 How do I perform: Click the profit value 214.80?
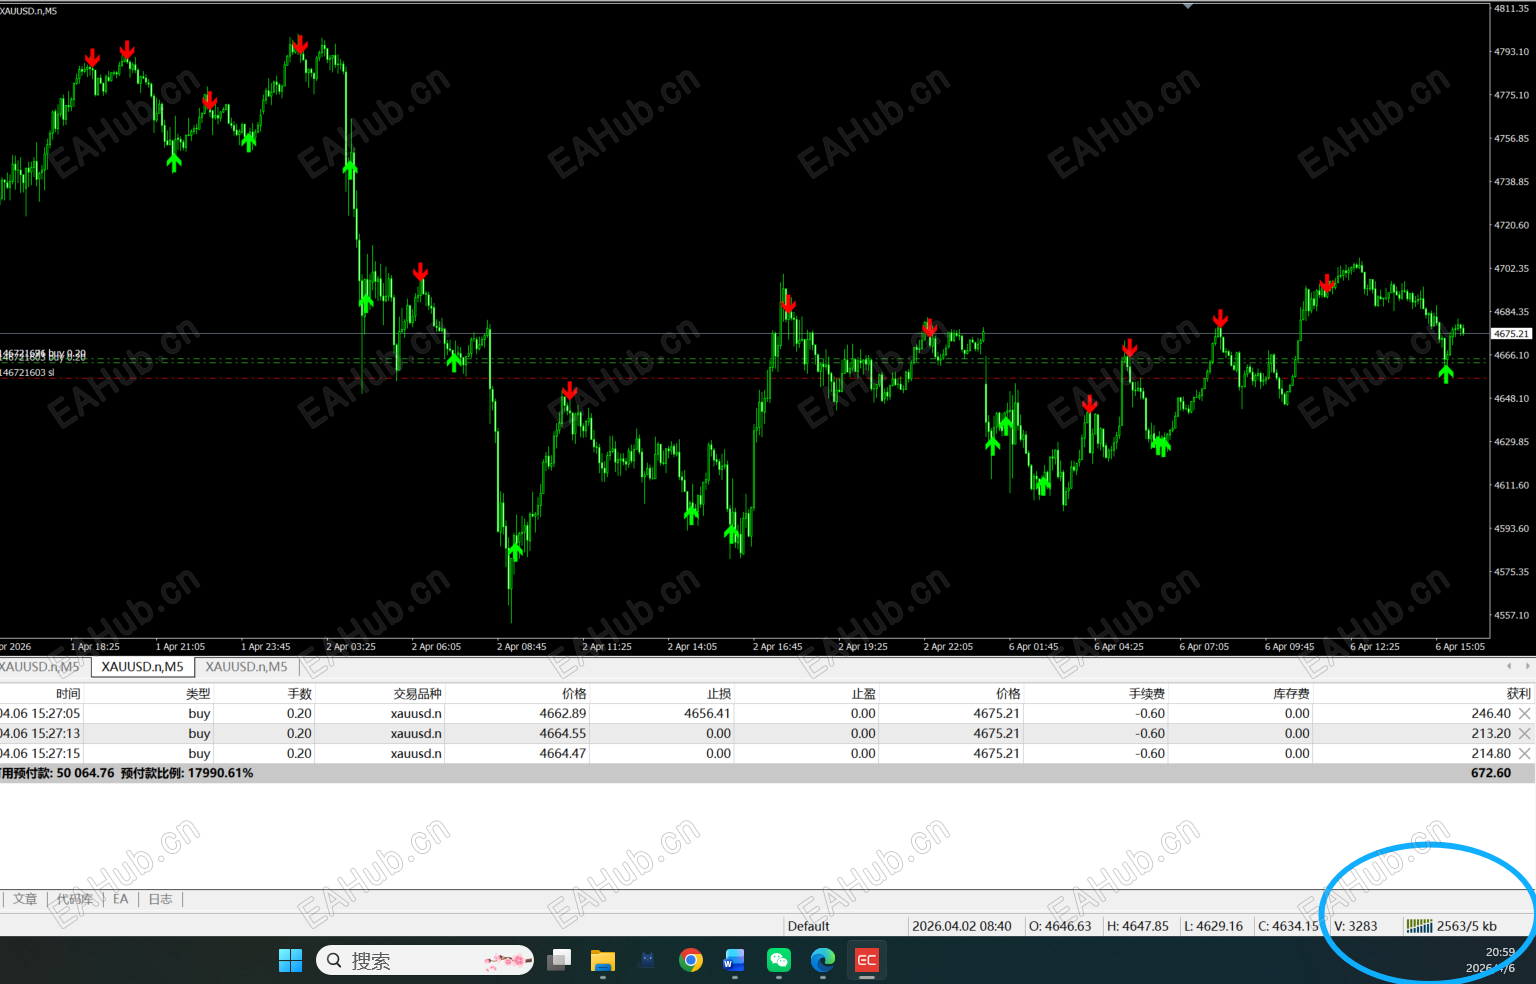click(1491, 753)
